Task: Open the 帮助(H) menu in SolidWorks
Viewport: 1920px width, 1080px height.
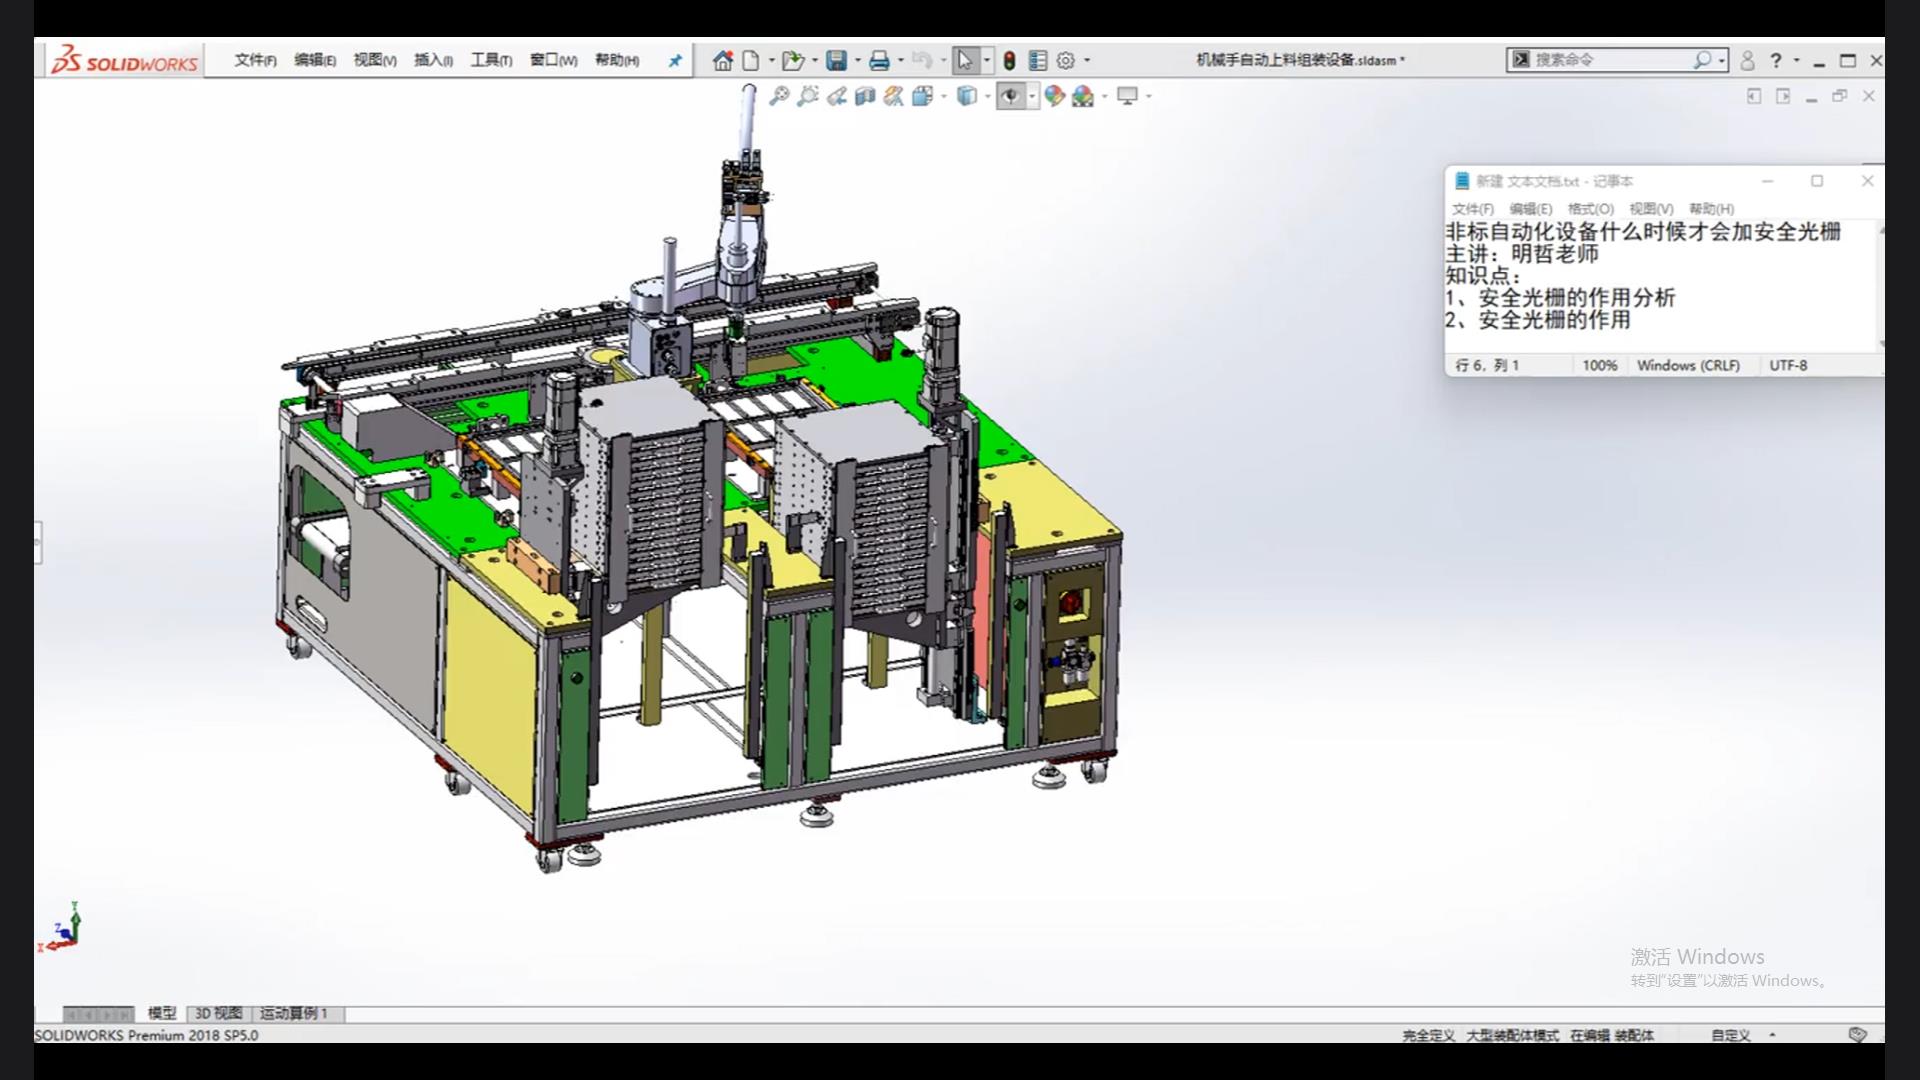Action: [617, 60]
